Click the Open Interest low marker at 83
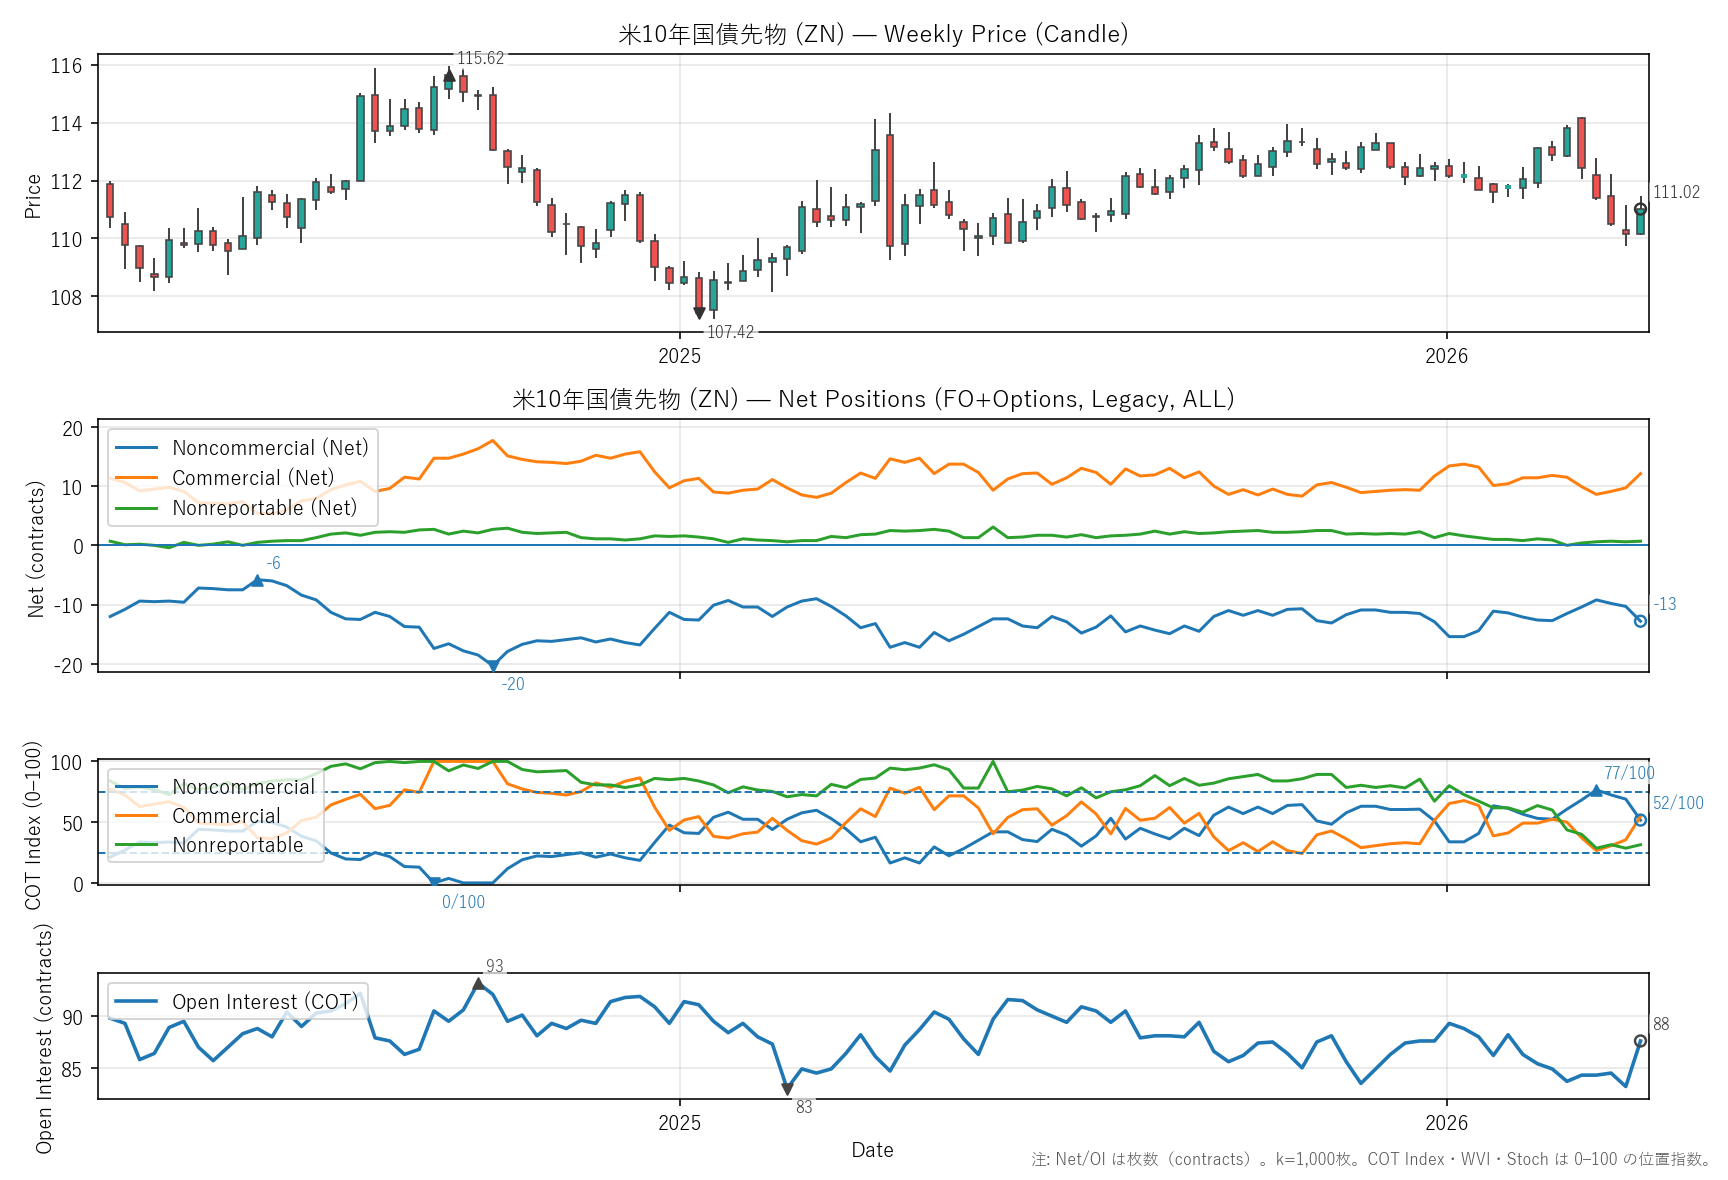 click(x=787, y=1089)
